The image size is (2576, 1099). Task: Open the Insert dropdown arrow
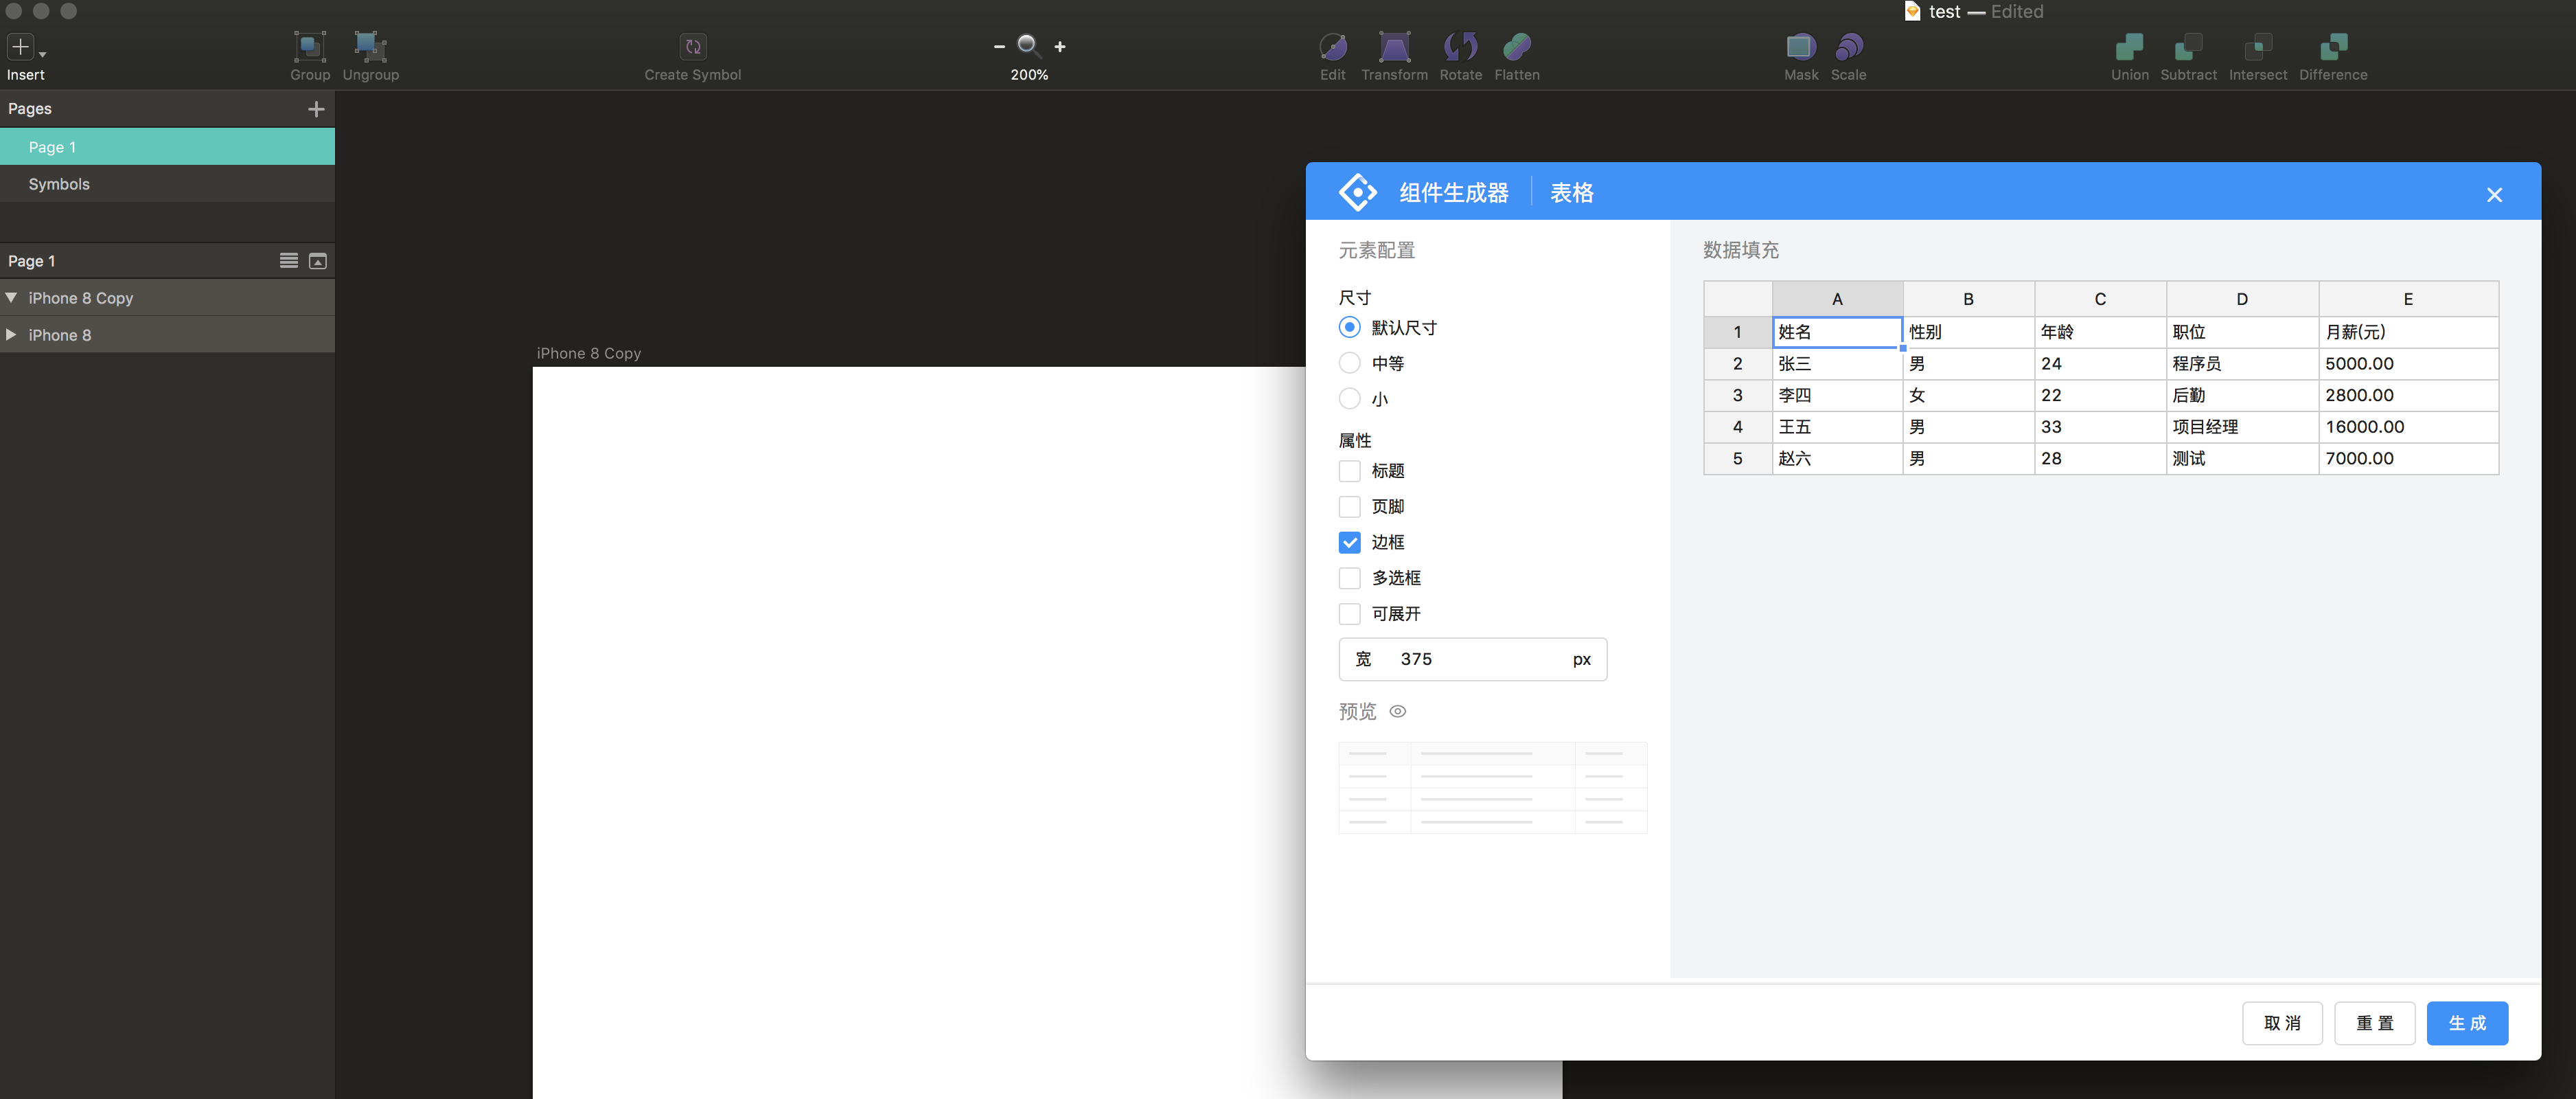43,54
